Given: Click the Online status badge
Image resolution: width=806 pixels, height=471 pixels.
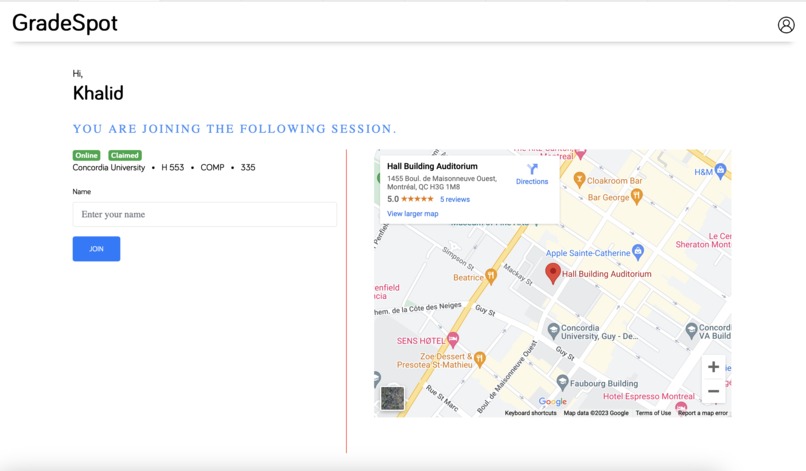Looking at the screenshot, I should click(x=86, y=155).
